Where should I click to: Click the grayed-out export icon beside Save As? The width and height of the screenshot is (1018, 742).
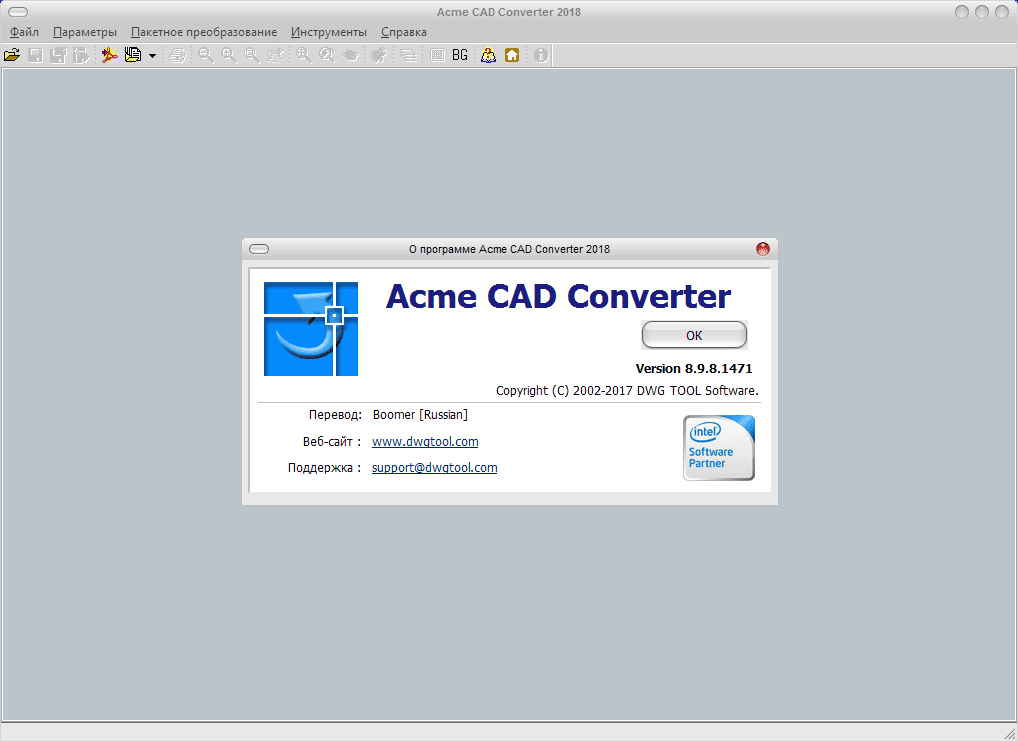81,55
